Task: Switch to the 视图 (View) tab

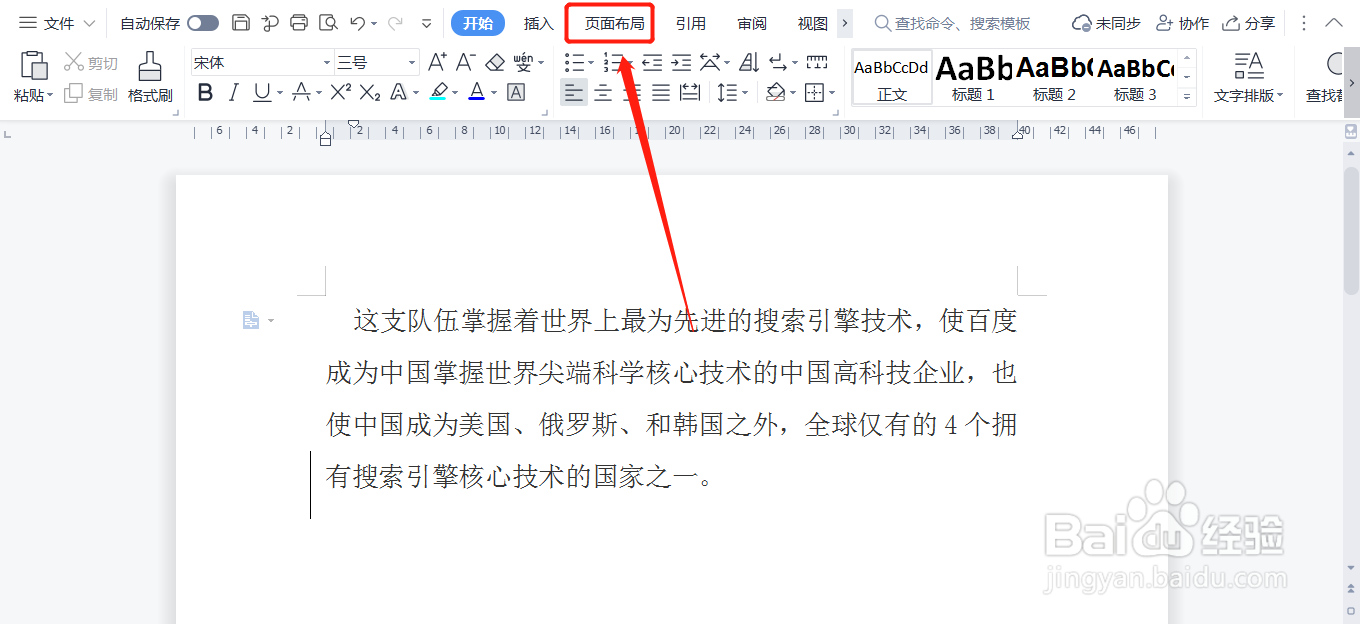Action: click(x=813, y=23)
